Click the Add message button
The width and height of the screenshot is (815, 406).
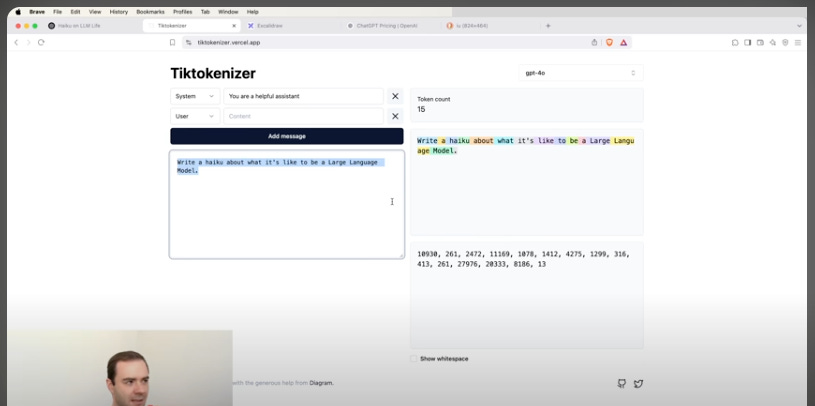[x=287, y=136]
